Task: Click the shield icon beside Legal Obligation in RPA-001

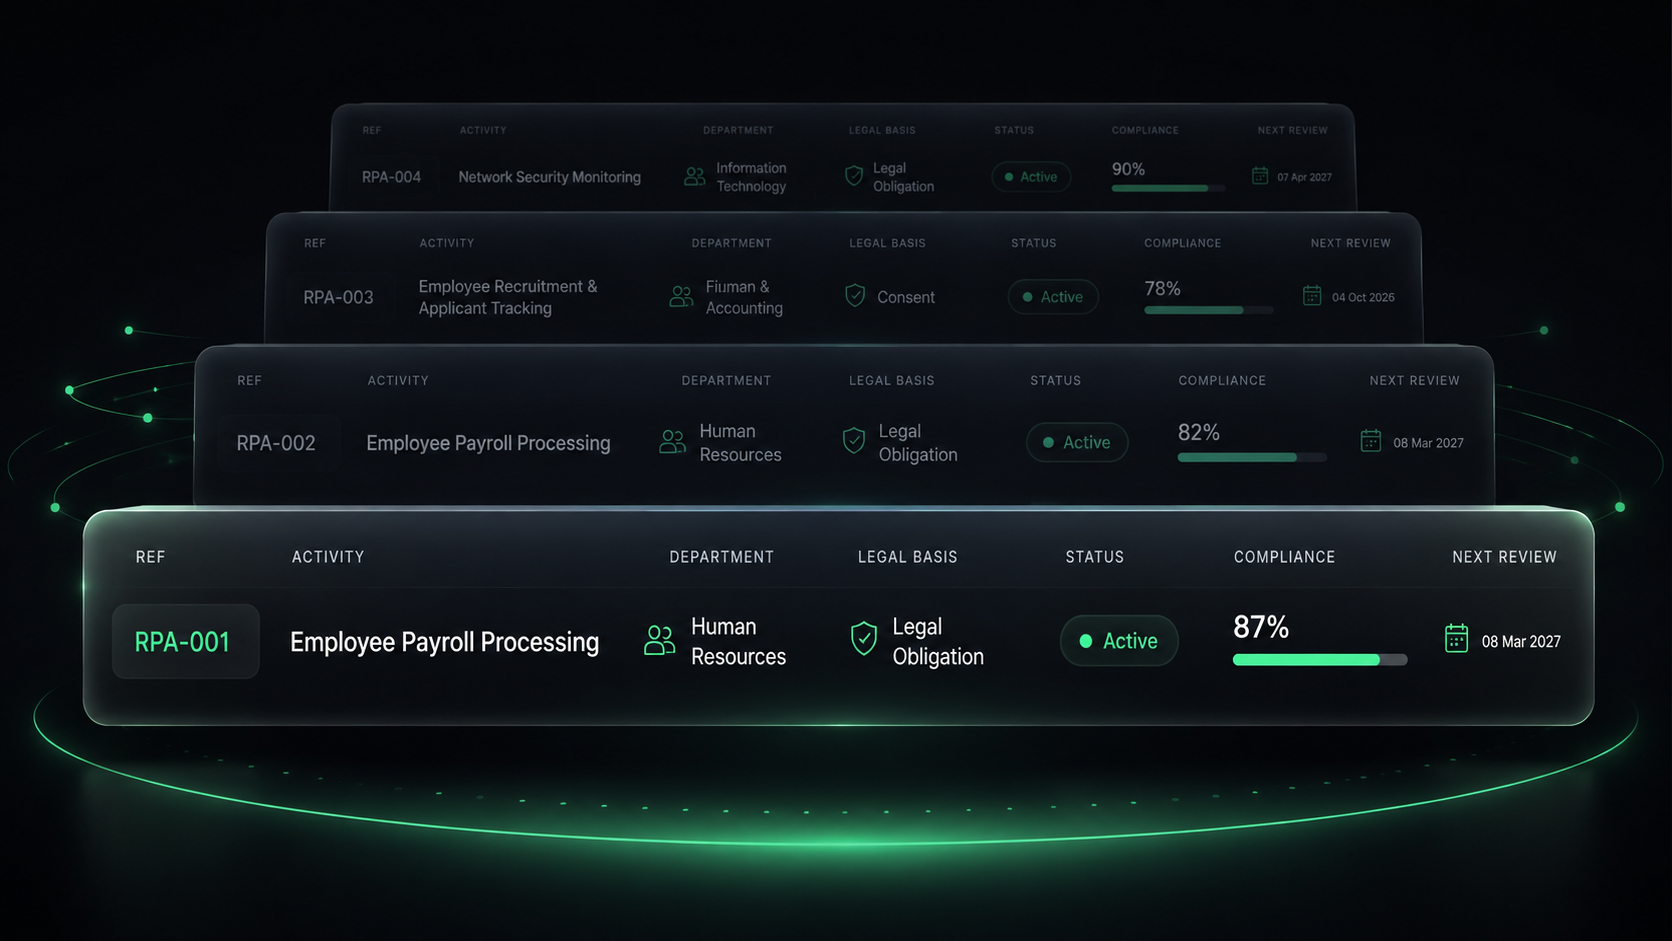Action: [863, 638]
